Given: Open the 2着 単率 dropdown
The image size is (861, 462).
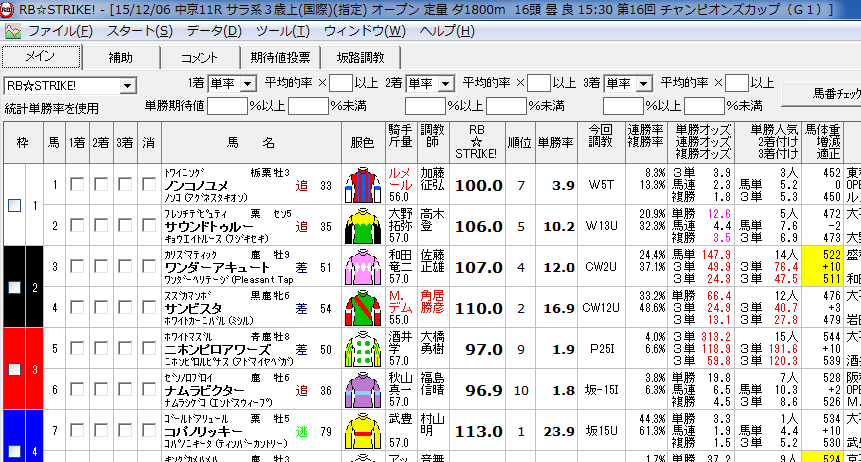Looking at the screenshot, I should (x=430, y=84).
